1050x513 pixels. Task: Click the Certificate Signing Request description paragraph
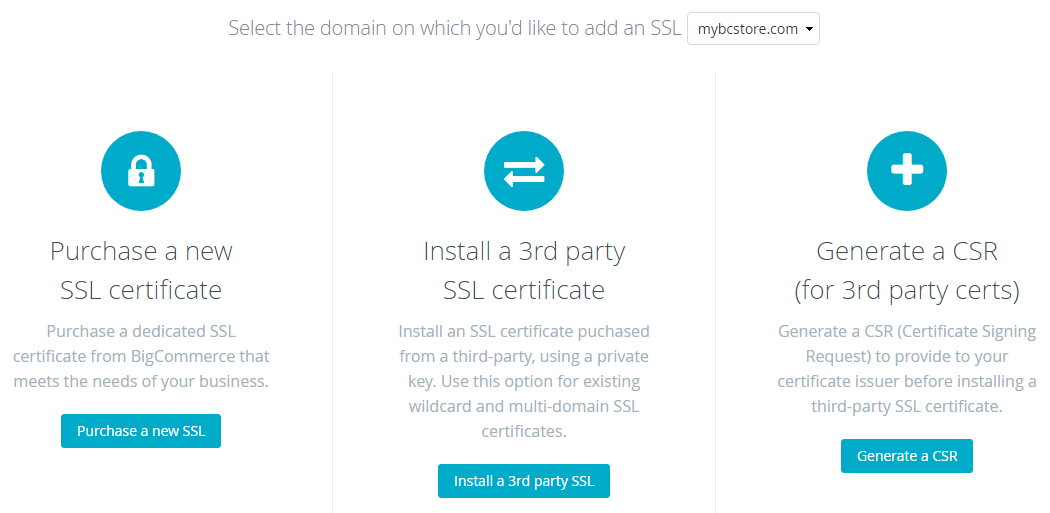point(907,368)
